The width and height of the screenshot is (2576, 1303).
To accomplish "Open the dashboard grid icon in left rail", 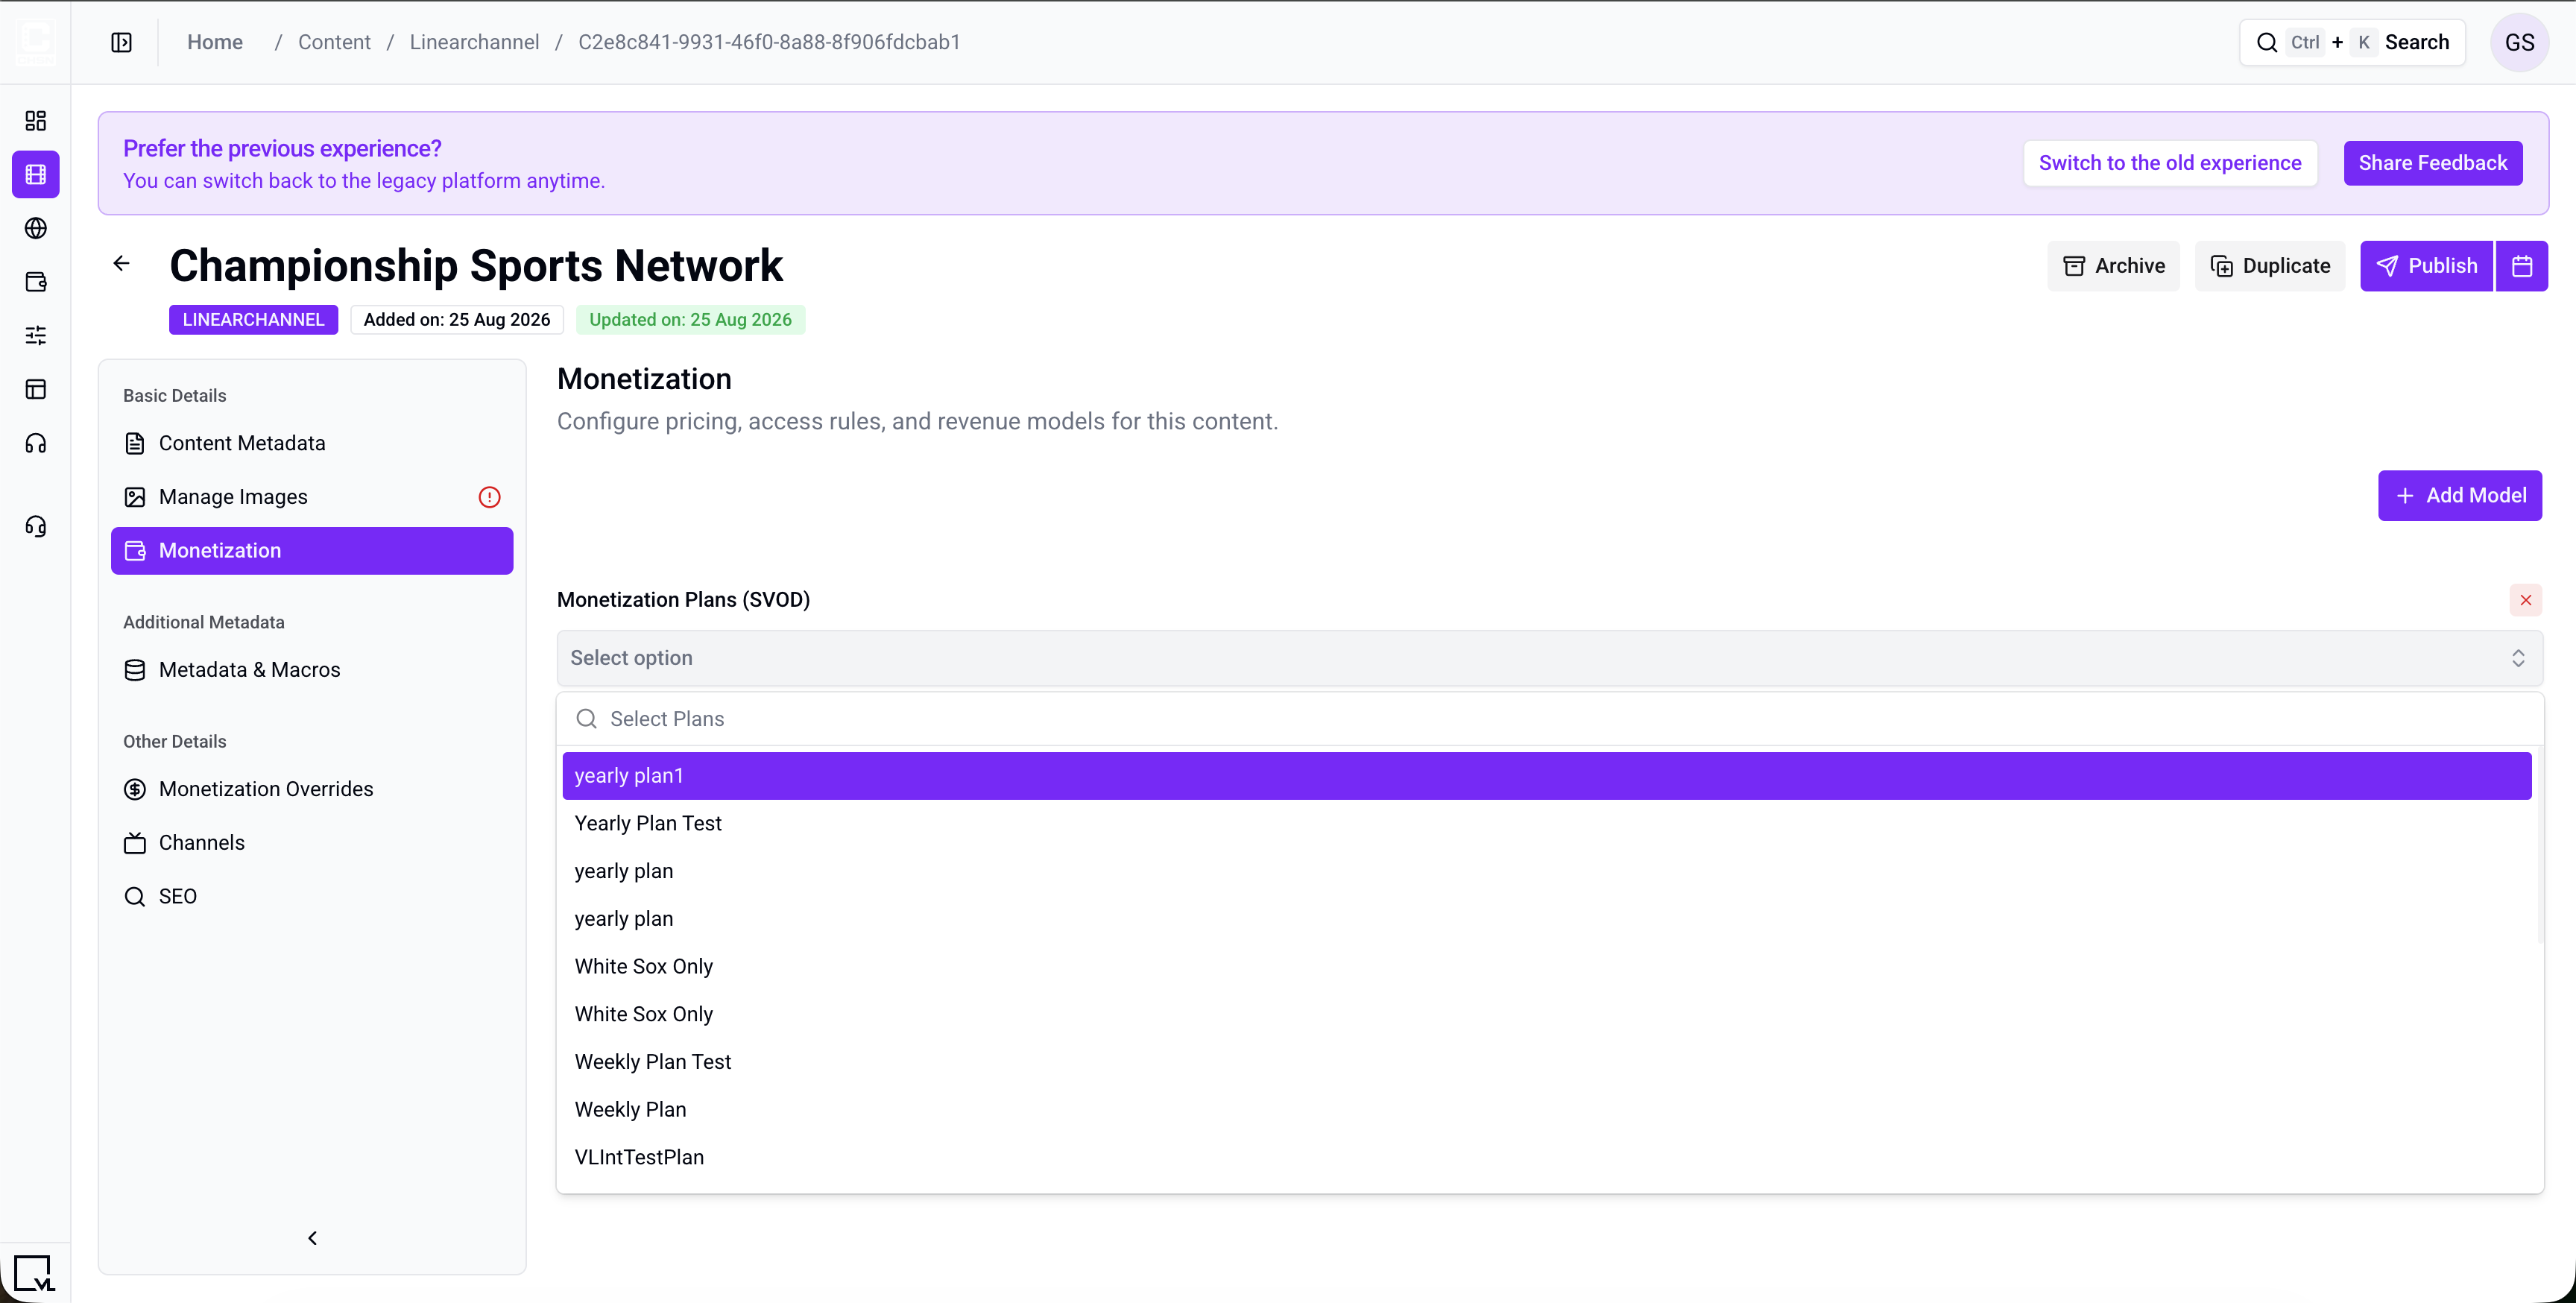I will coord(36,121).
